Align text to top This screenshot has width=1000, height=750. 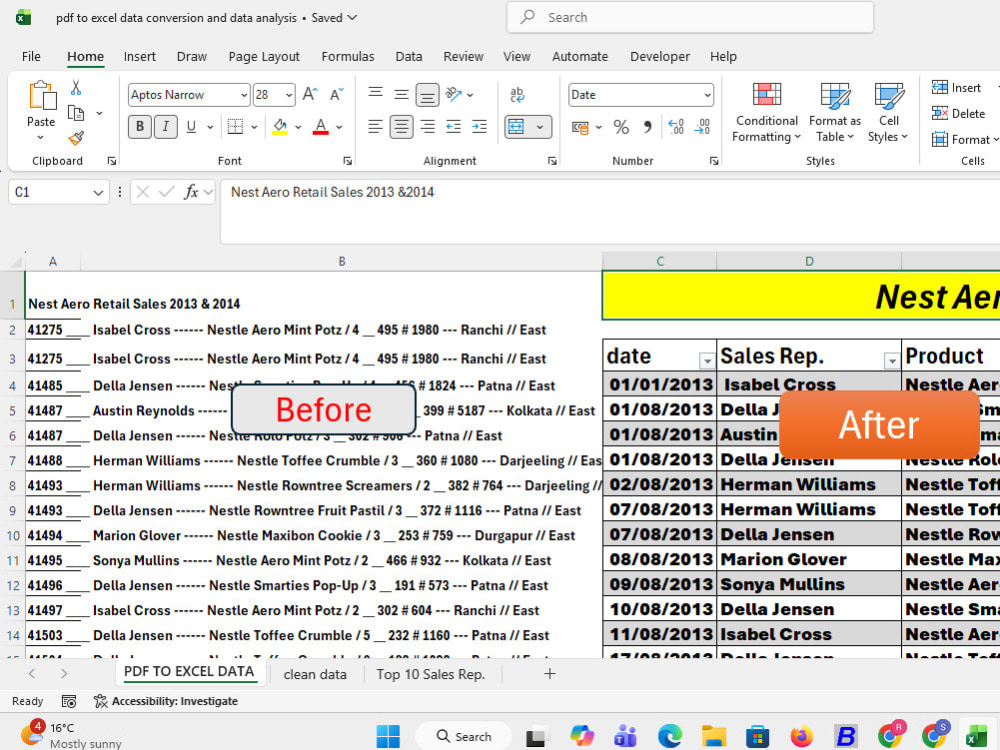tap(376, 94)
